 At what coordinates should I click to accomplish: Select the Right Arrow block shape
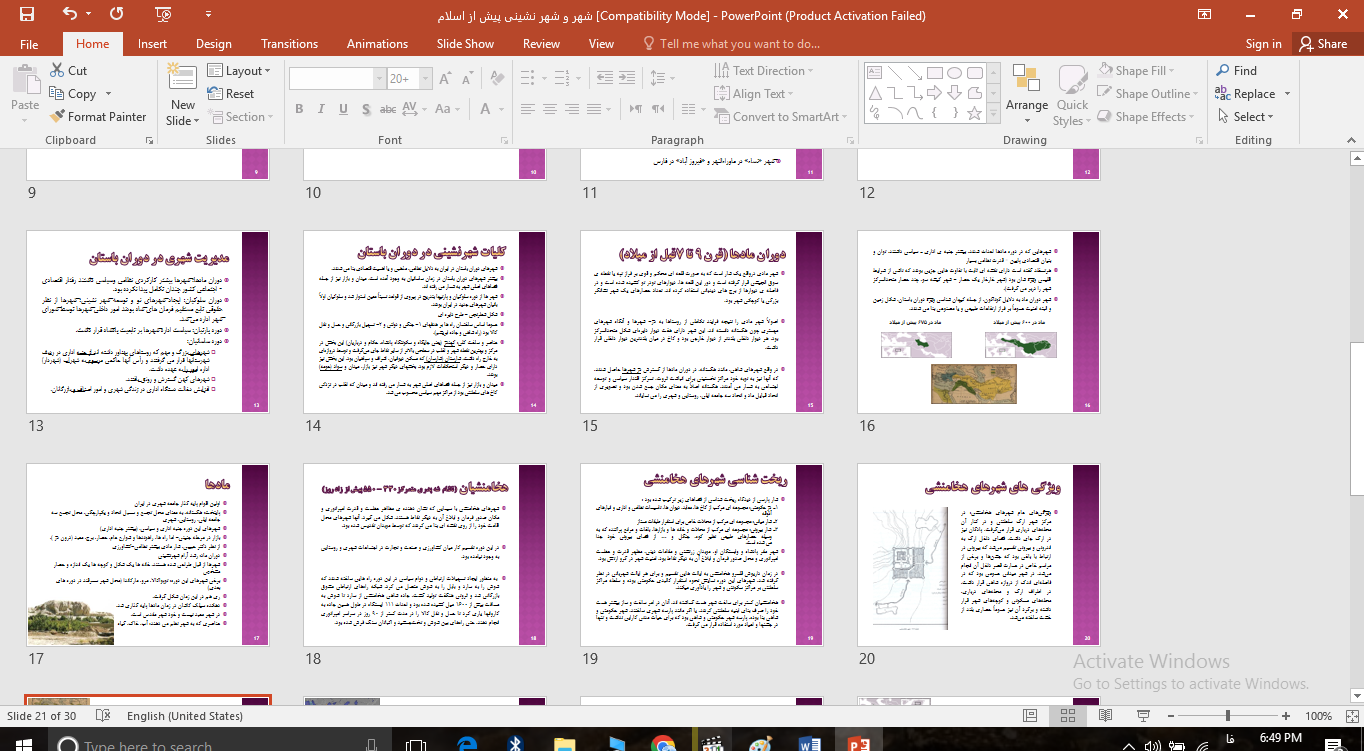point(934,93)
